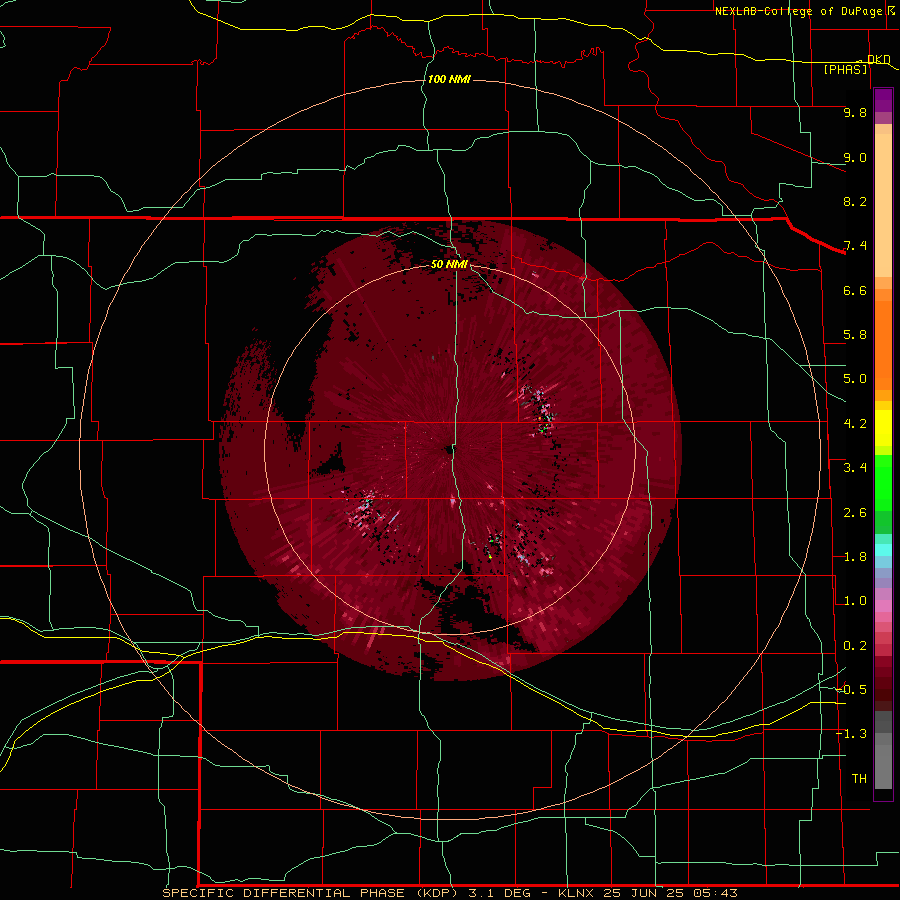Click the 5.8 scale value
Screen dimensions: 900x900
tap(855, 335)
